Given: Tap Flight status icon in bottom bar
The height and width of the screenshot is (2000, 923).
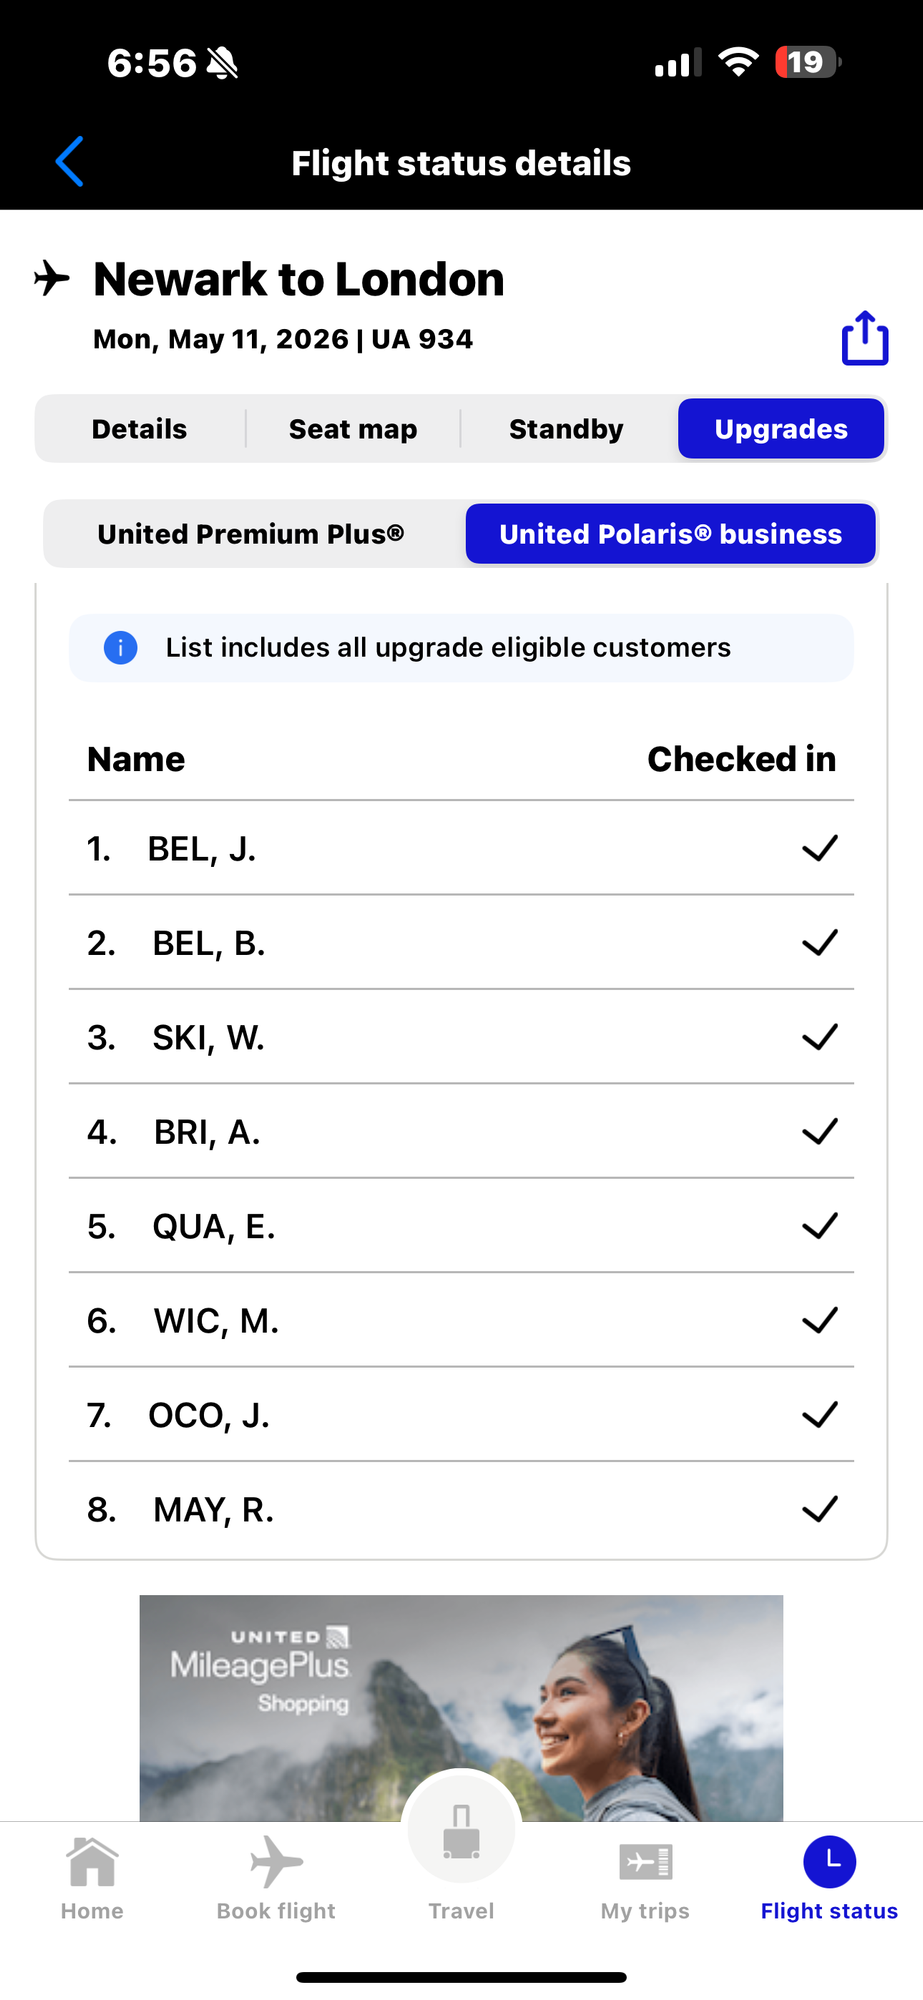Looking at the screenshot, I should pos(829,1862).
